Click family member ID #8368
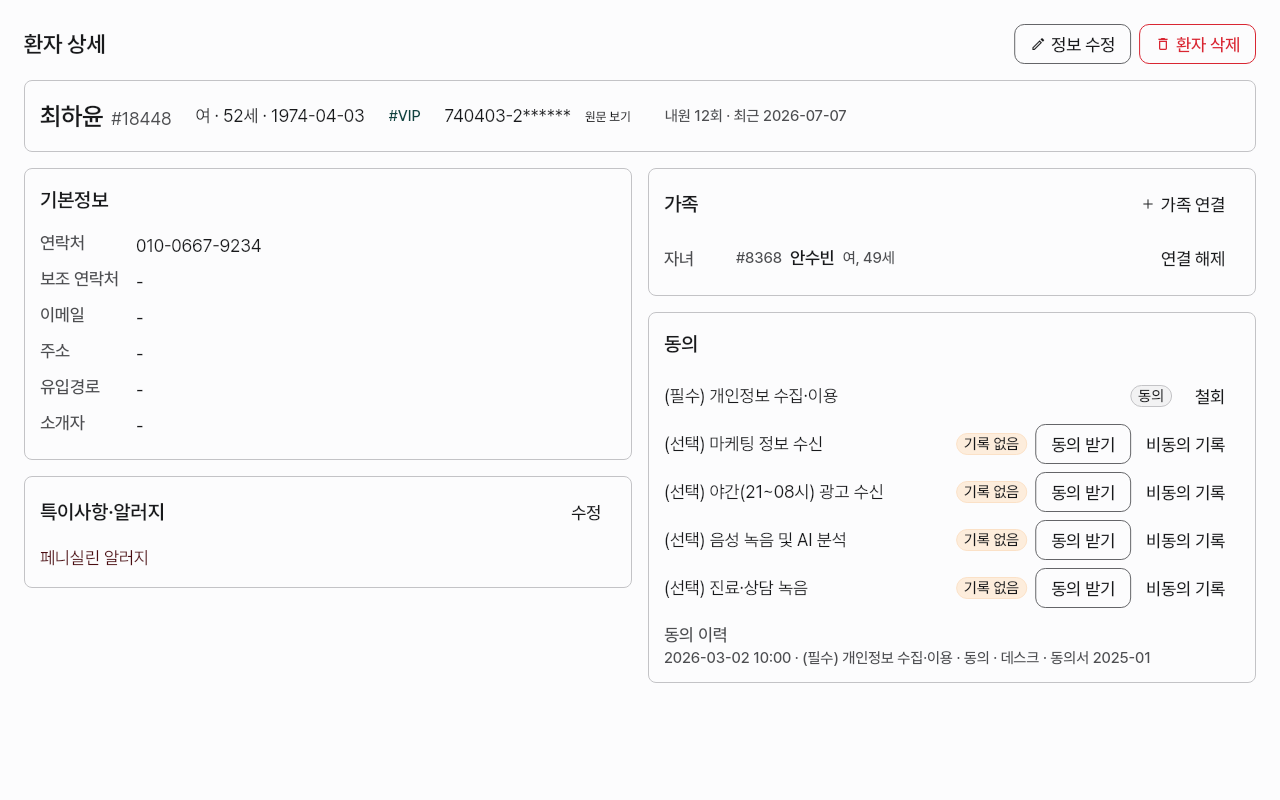The image size is (1280, 800). [x=759, y=258]
